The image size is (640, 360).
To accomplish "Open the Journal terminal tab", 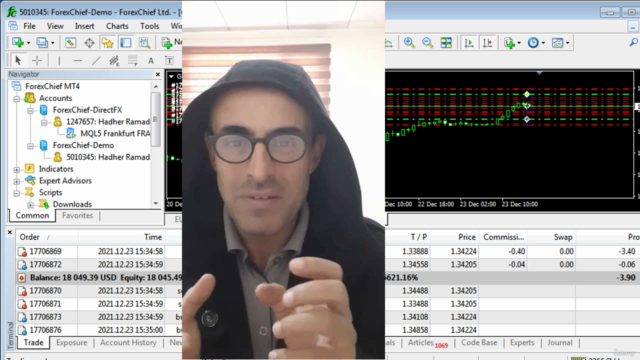I will click(x=560, y=343).
